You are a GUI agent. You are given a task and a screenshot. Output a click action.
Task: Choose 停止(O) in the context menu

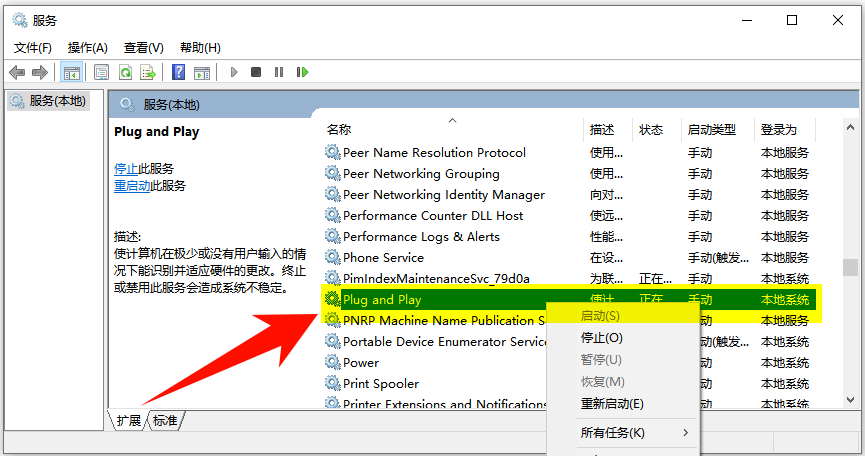(601, 337)
